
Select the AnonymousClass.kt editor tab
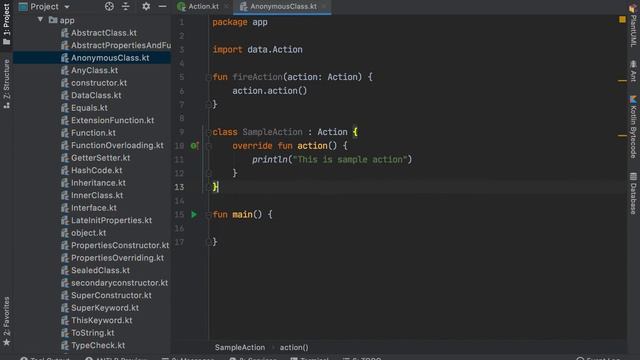[283, 7]
